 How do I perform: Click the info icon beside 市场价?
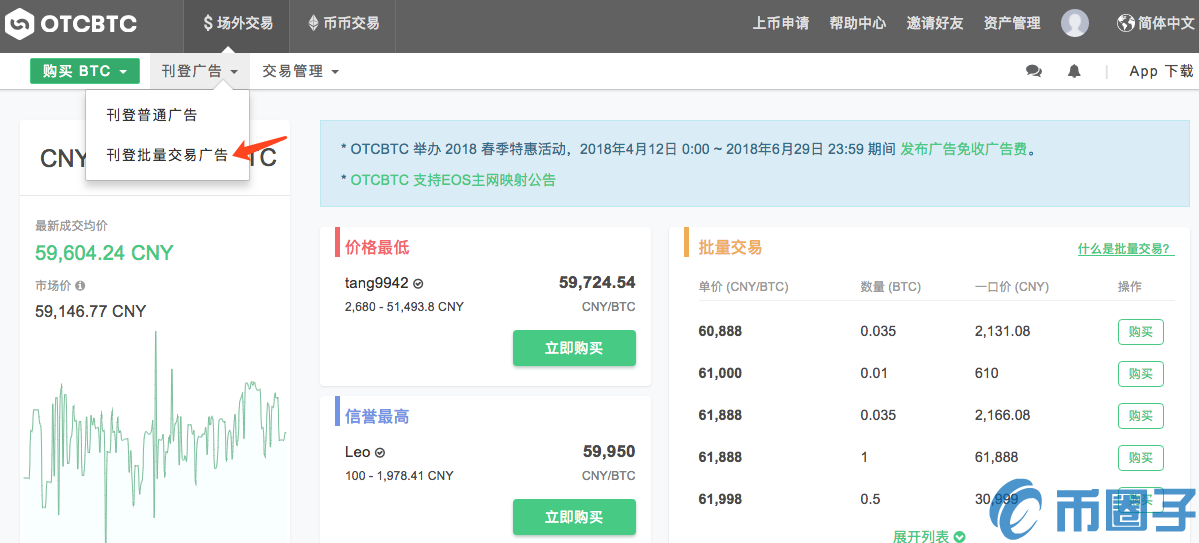(x=80, y=286)
